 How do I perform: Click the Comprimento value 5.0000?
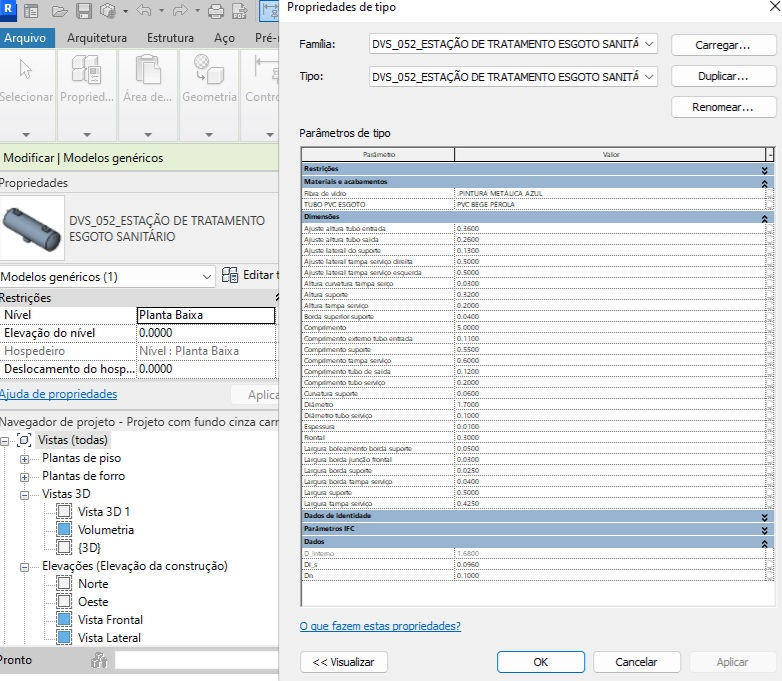610,328
